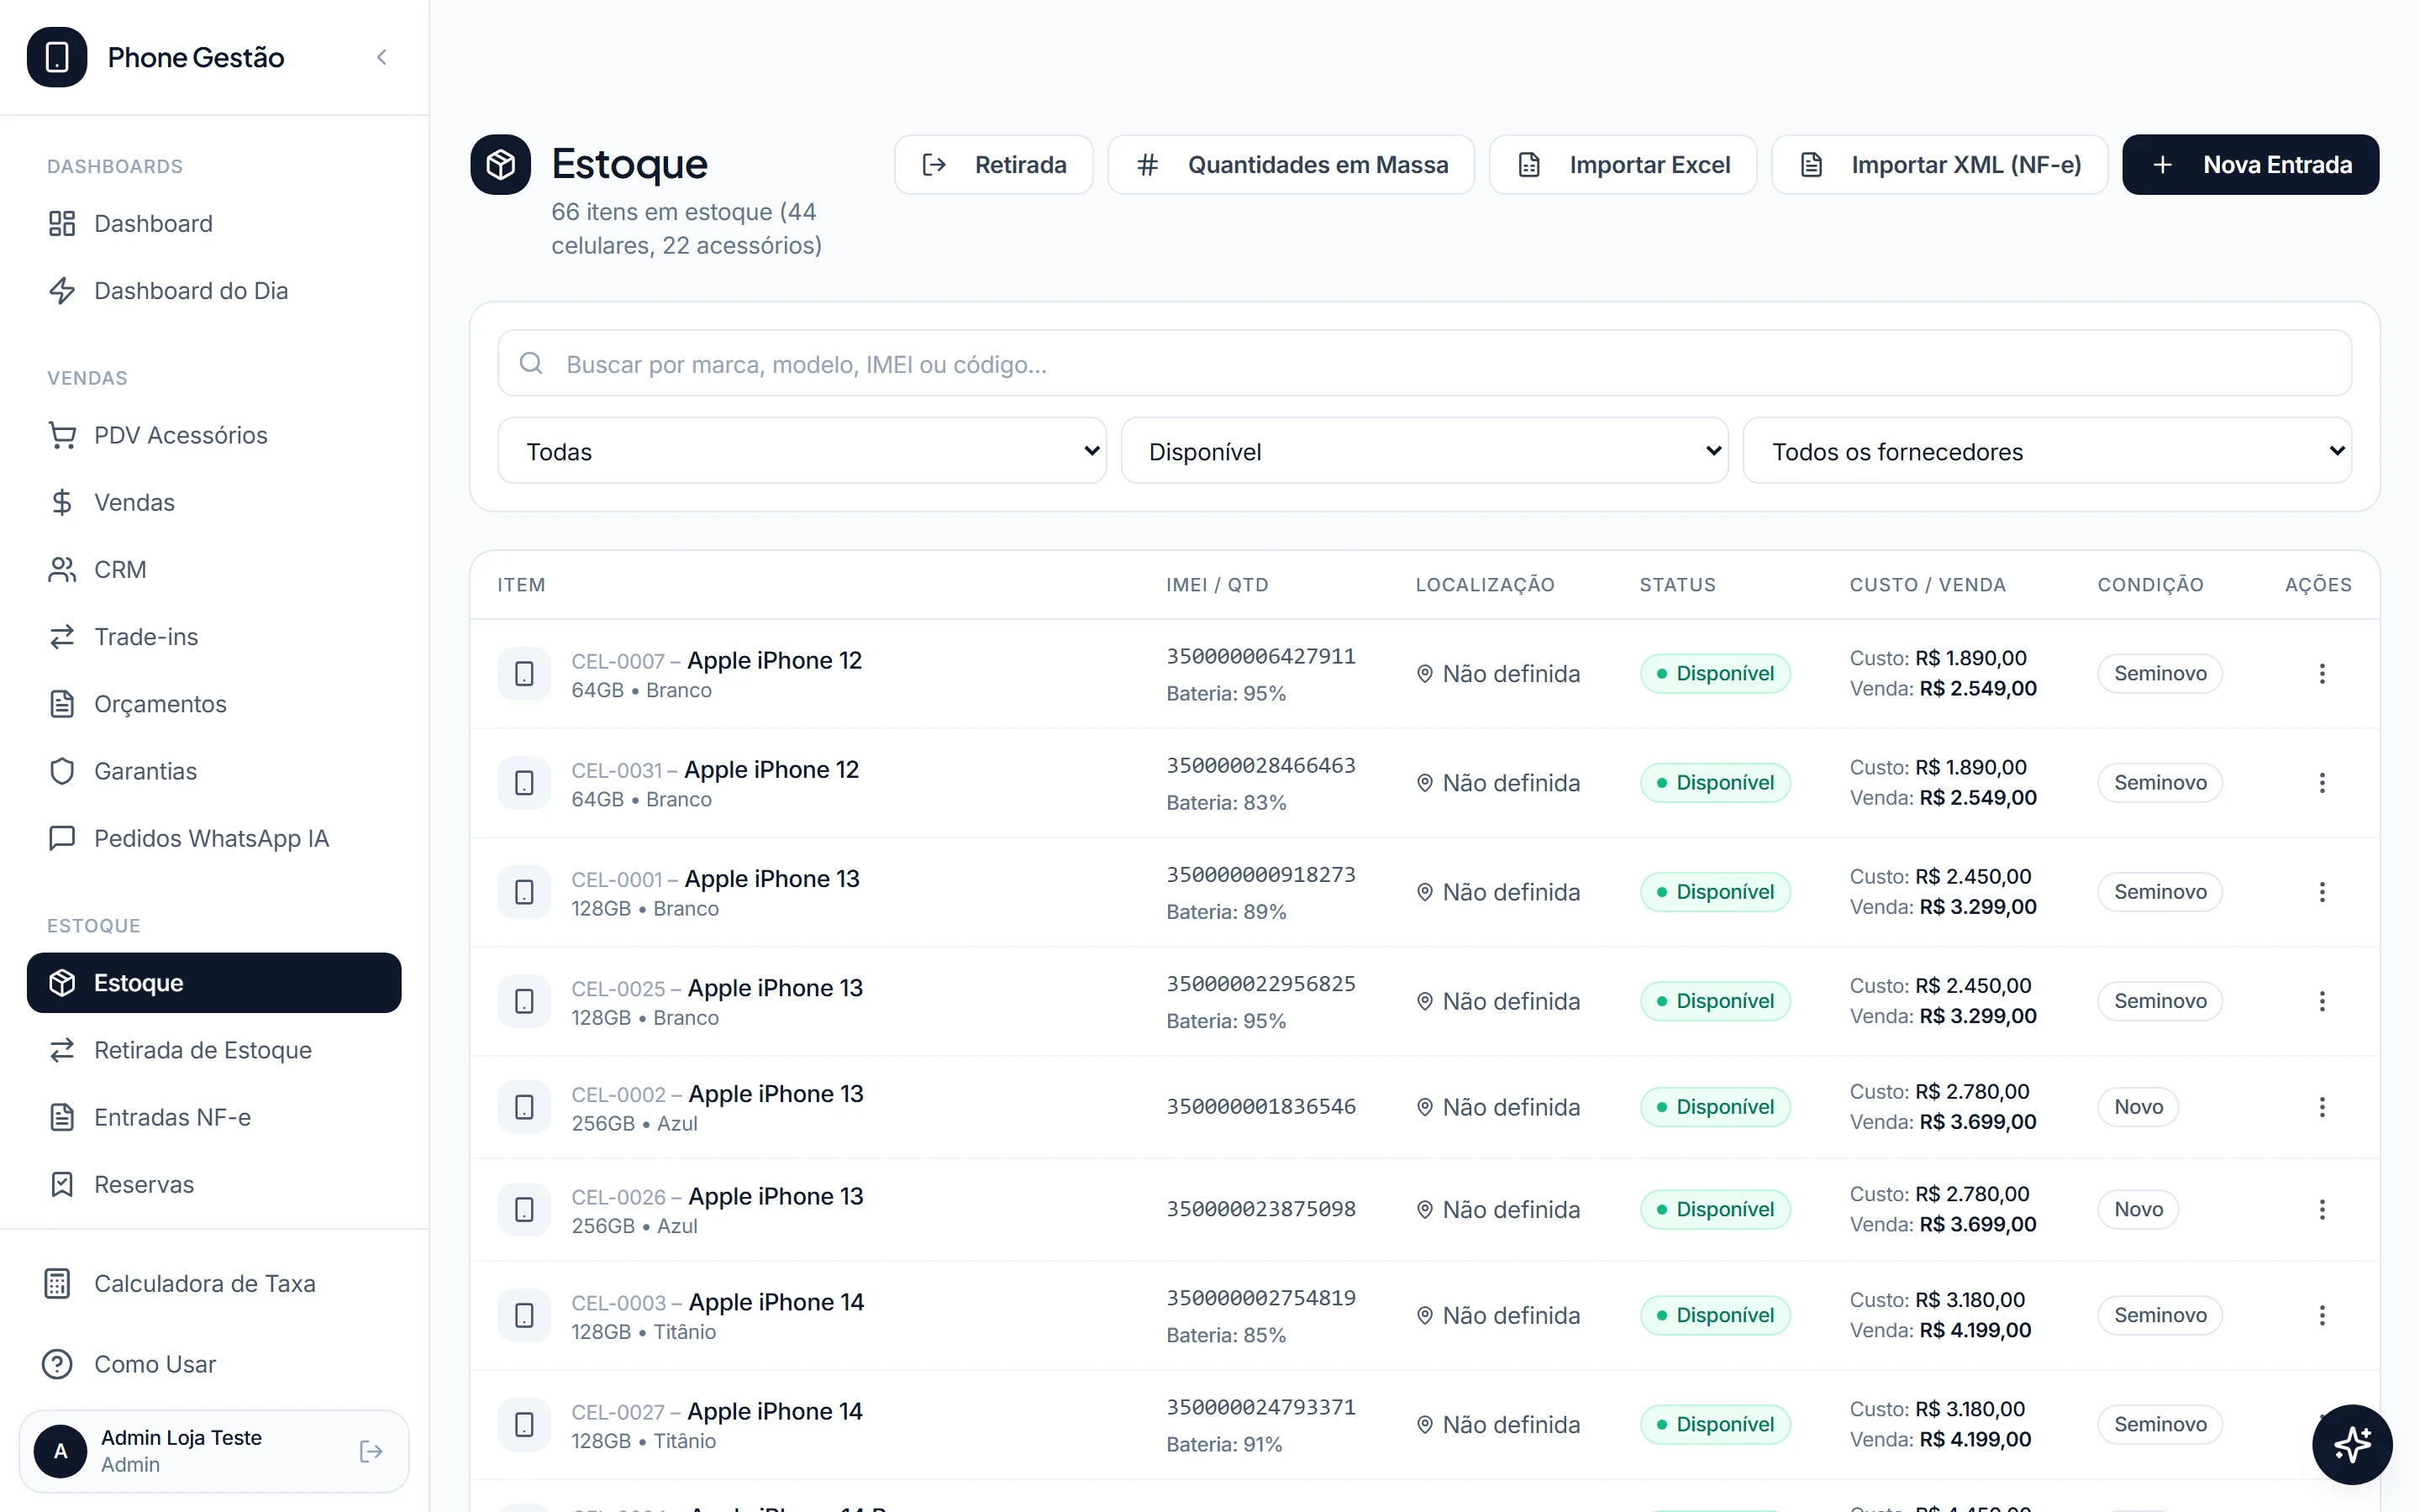Navigate to CRM
The image size is (2420, 1512).
(214, 569)
